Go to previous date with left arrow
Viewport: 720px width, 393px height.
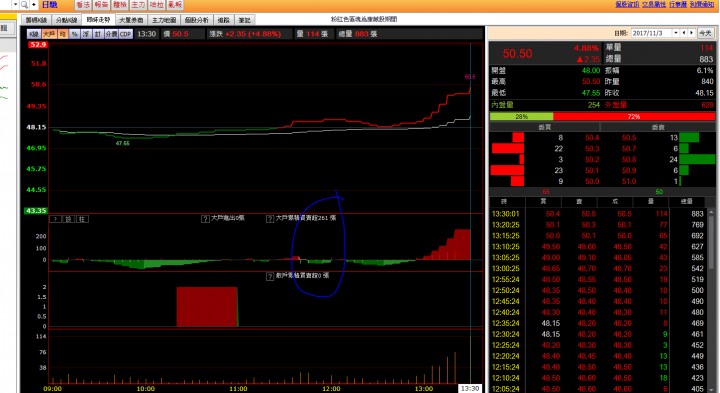[x=684, y=33]
